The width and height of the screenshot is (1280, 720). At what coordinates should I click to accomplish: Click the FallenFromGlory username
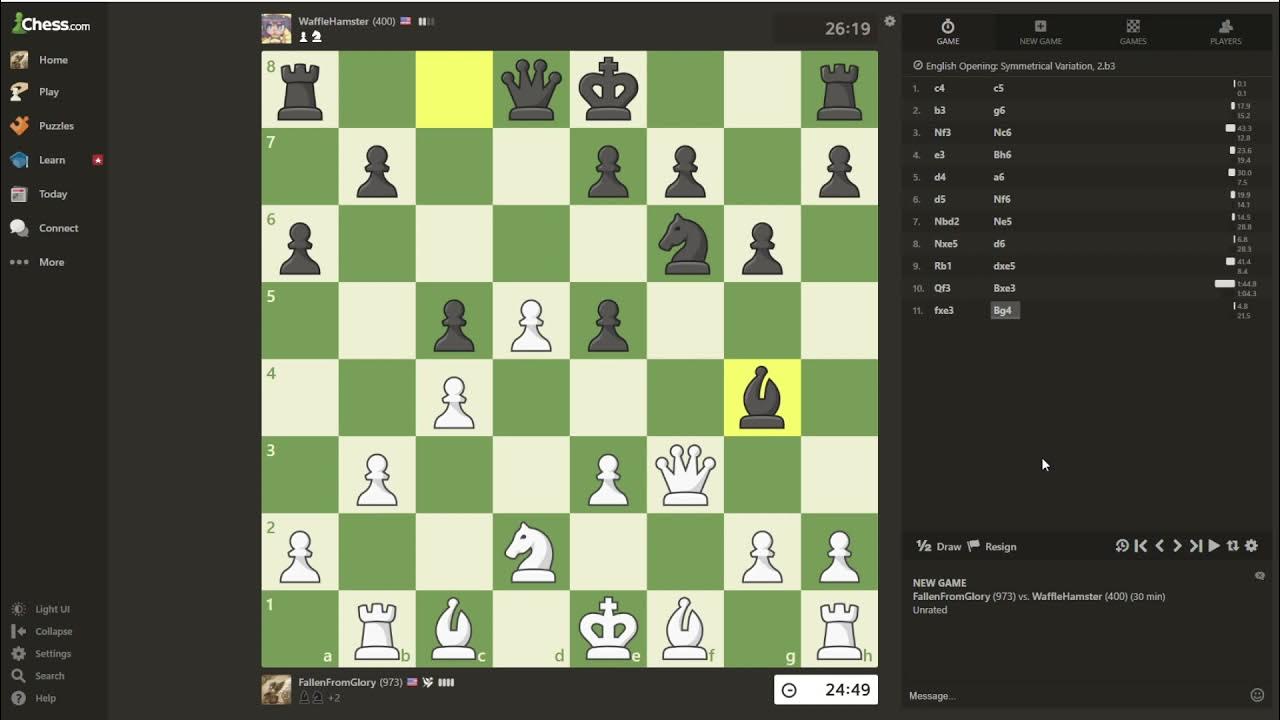(337, 682)
